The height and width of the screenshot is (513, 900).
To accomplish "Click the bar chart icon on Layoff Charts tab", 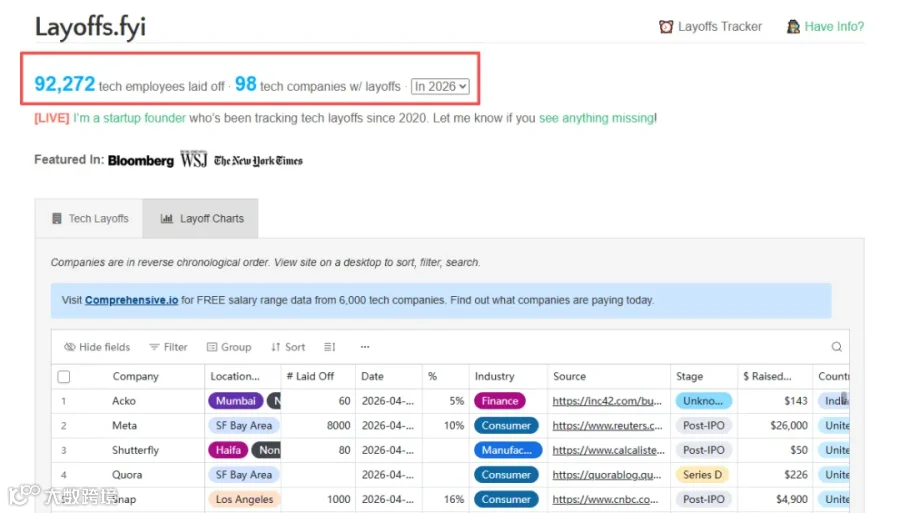I will click(166, 219).
